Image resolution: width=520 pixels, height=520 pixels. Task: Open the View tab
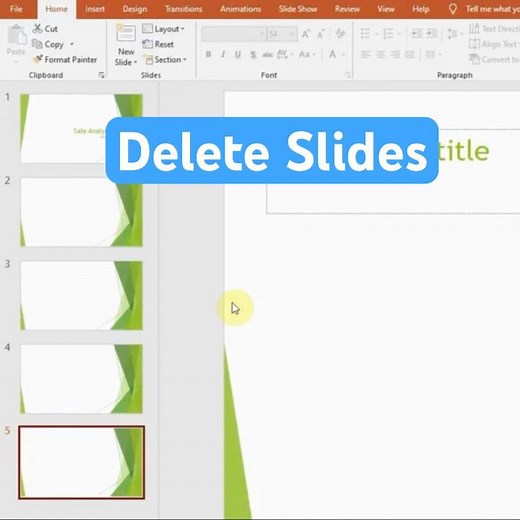point(386,9)
